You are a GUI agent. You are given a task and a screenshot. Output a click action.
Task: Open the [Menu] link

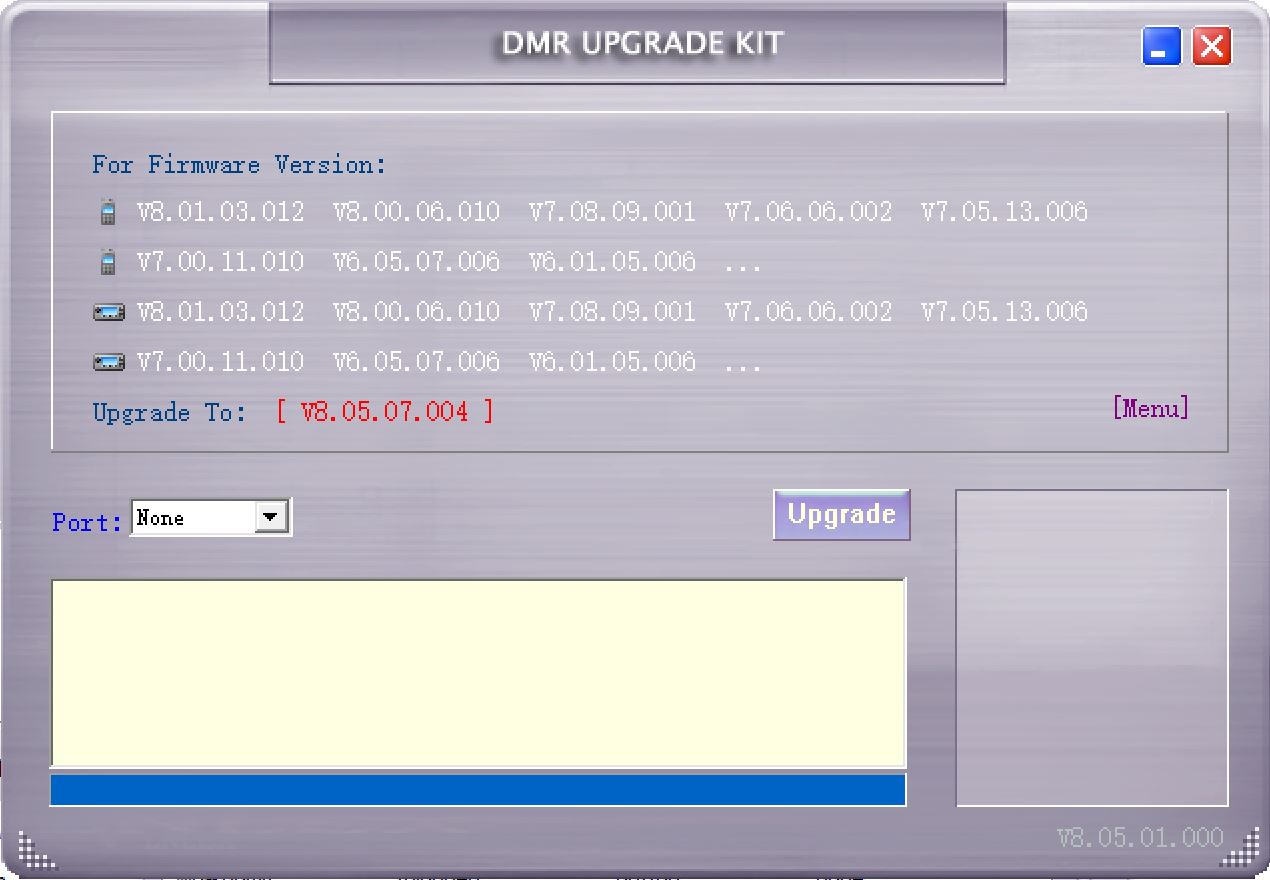1151,408
